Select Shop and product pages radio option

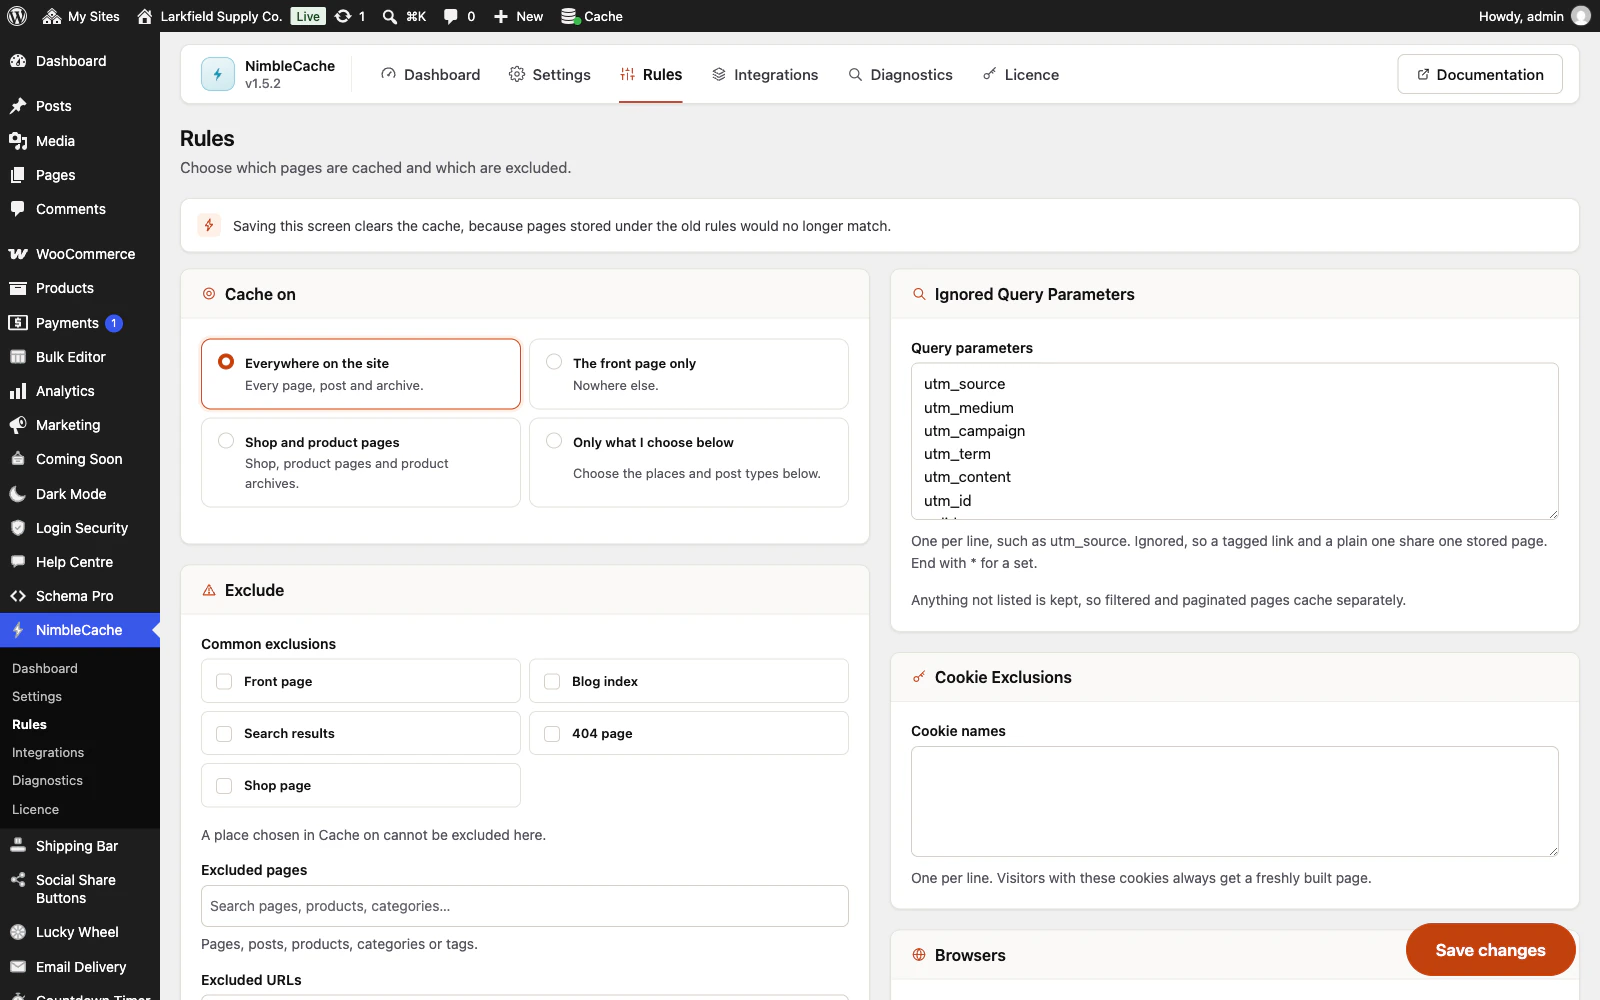pos(361,462)
